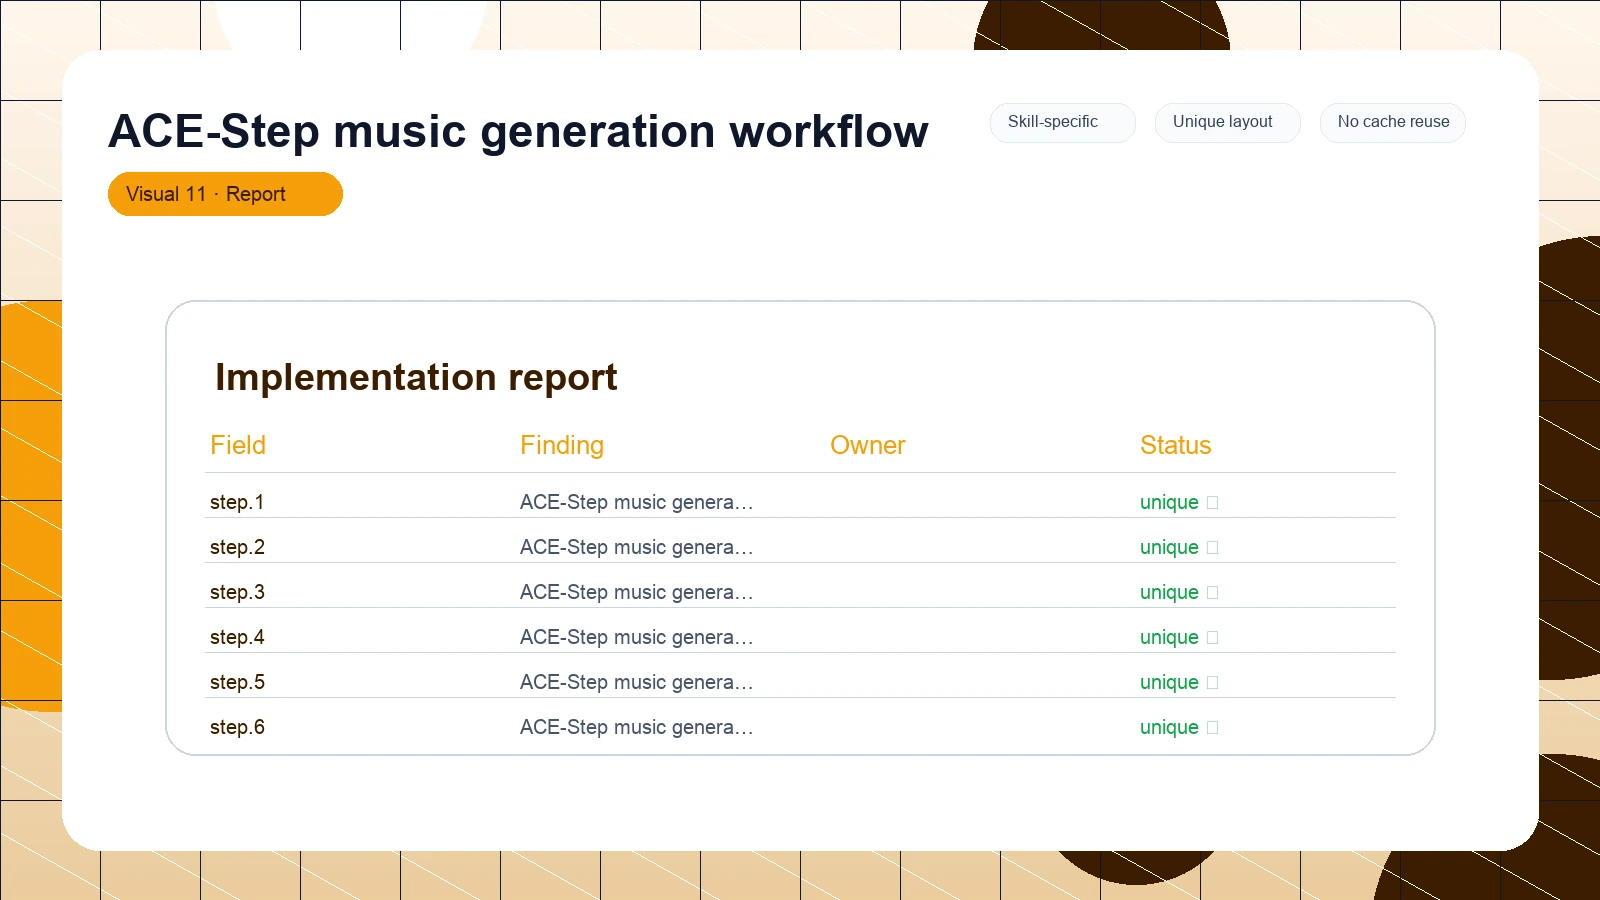Click the finding text in step.2 row
1600x900 pixels.
coord(636,547)
